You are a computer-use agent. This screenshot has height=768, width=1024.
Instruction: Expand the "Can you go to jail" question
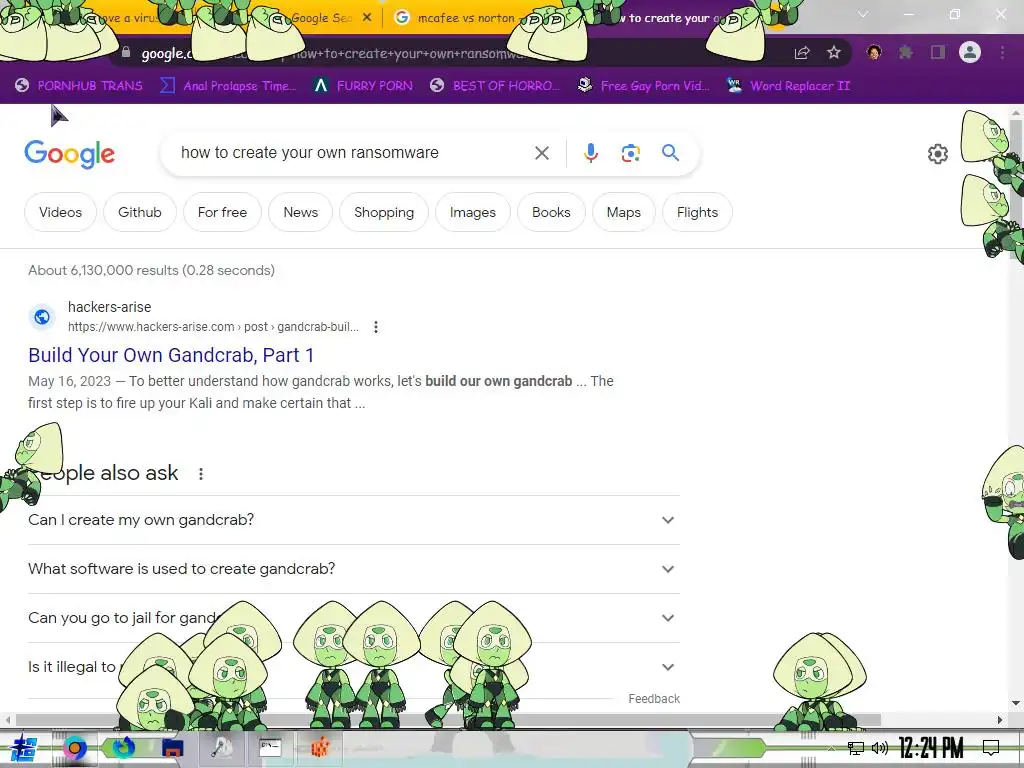354,618
